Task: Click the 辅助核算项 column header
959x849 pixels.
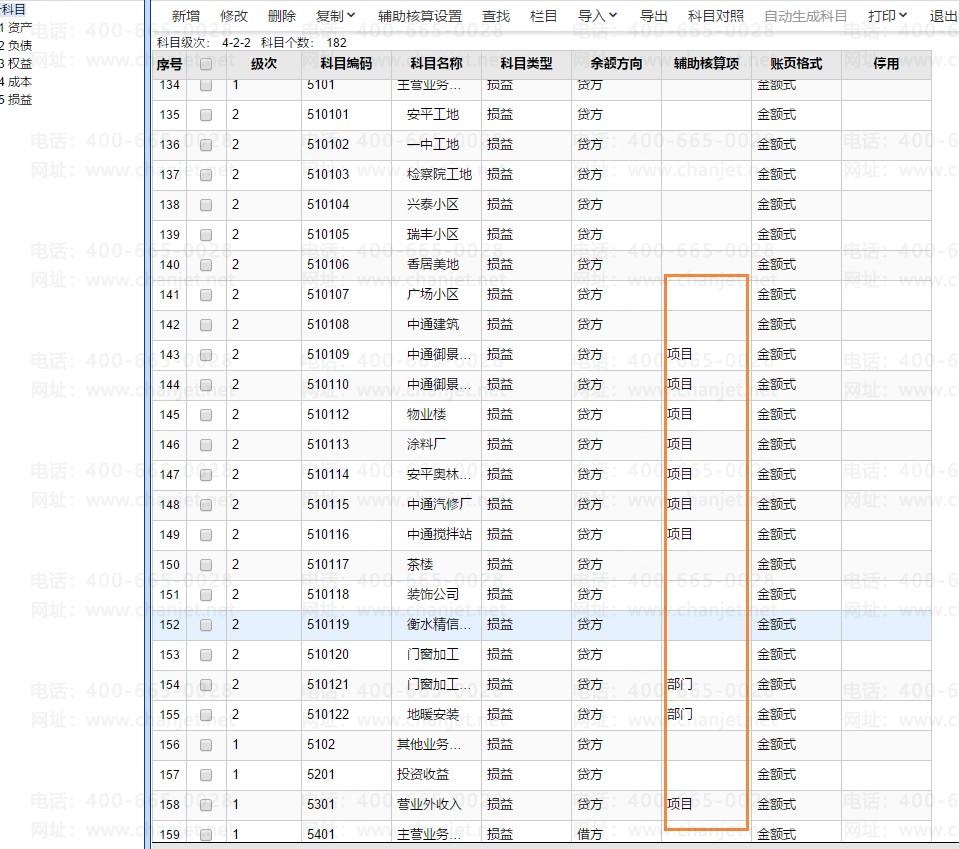Action: tap(706, 64)
